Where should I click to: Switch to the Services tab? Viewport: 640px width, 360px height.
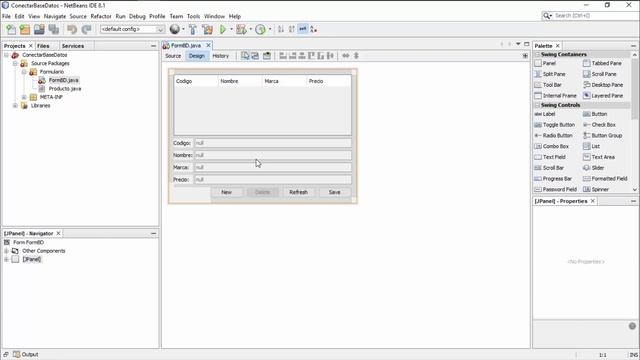(73, 46)
